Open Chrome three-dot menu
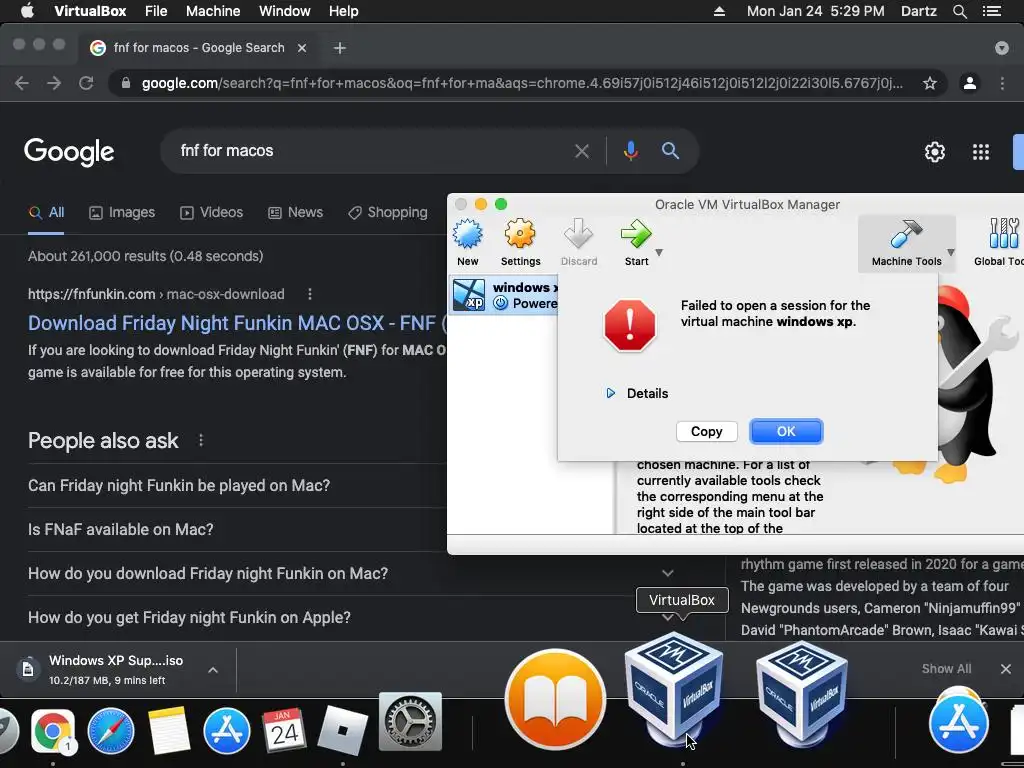The width and height of the screenshot is (1024, 768). pos(1002,83)
